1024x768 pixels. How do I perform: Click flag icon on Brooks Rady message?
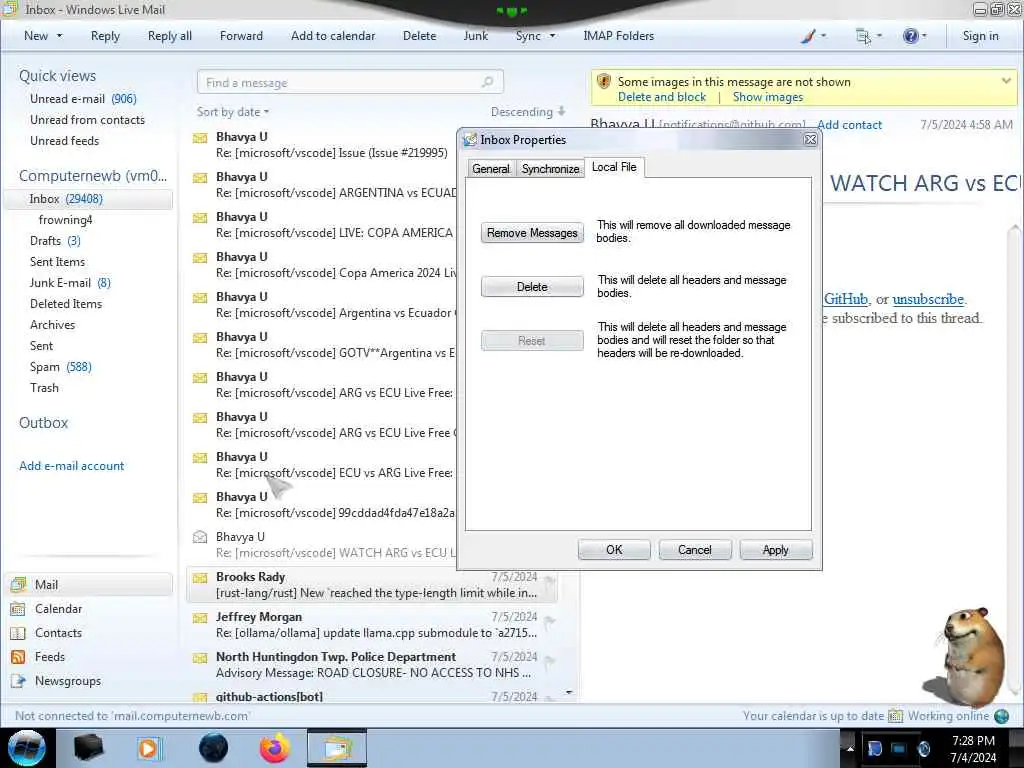[x=549, y=581]
